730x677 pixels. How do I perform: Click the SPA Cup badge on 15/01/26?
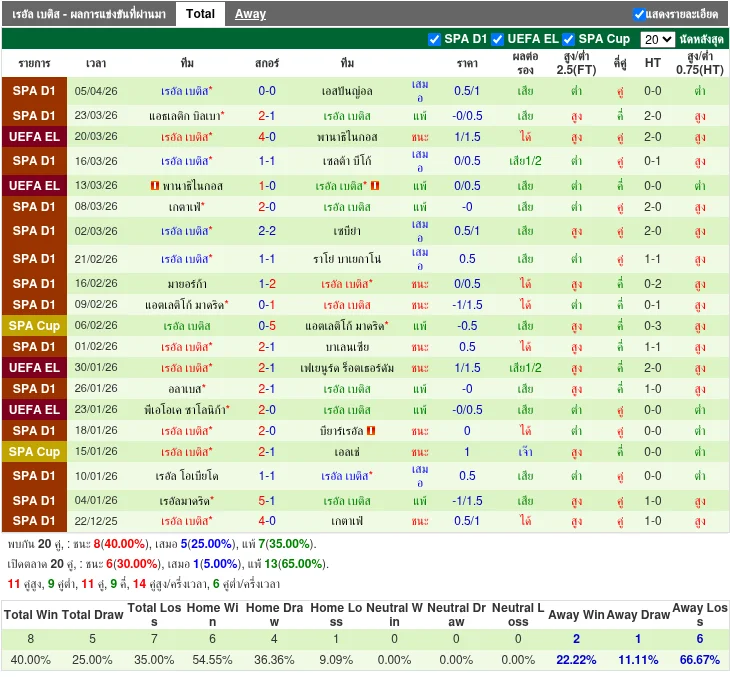click(x=34, y=452)
